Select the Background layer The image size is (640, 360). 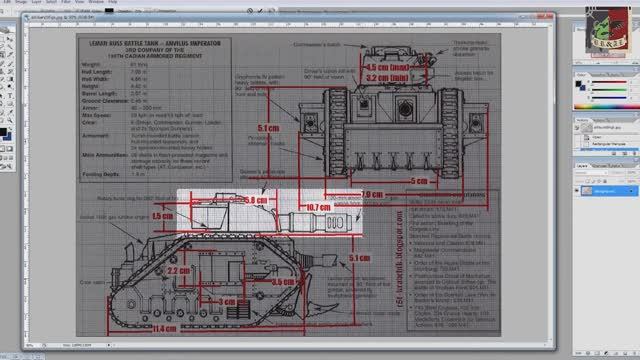tap(609, 191)
